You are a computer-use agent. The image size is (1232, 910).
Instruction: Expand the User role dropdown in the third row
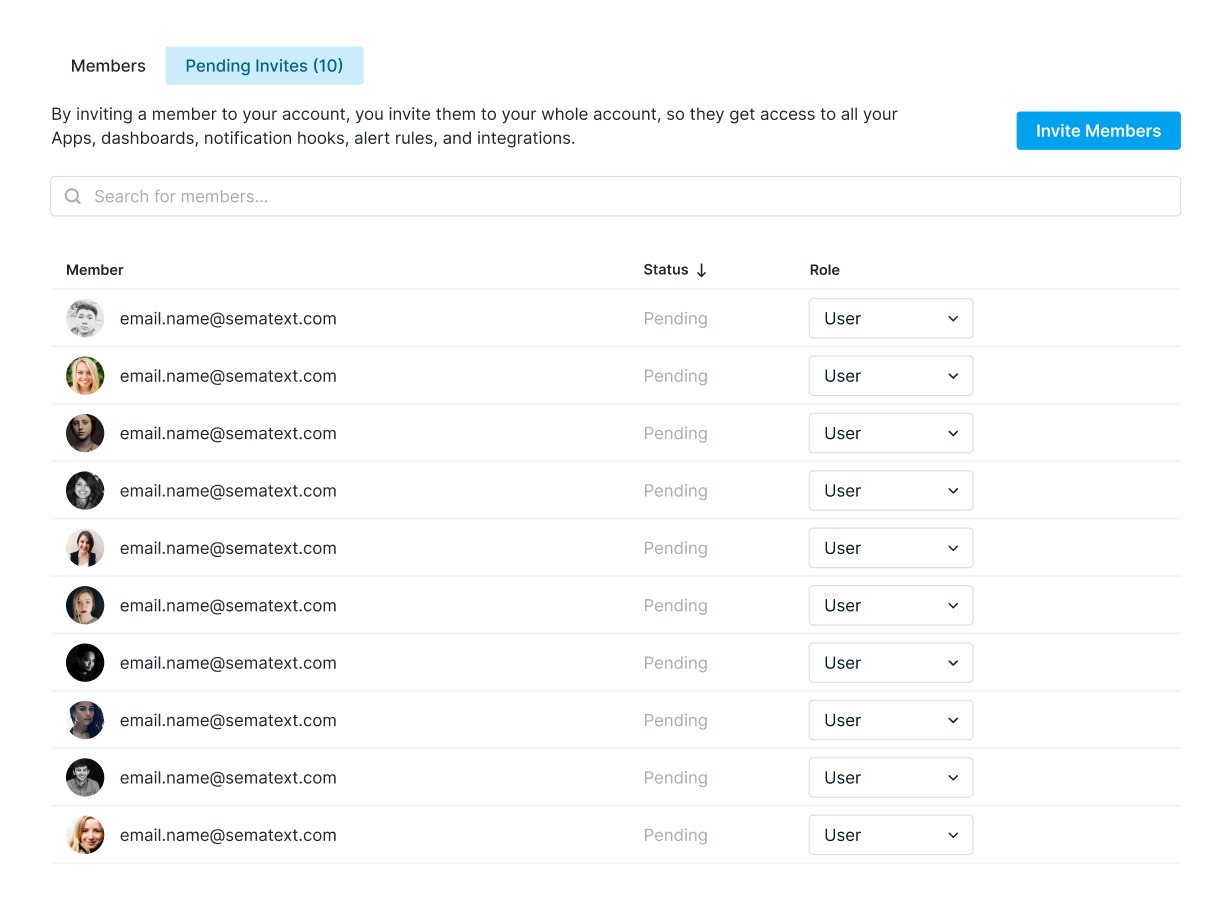pos(891,433)
